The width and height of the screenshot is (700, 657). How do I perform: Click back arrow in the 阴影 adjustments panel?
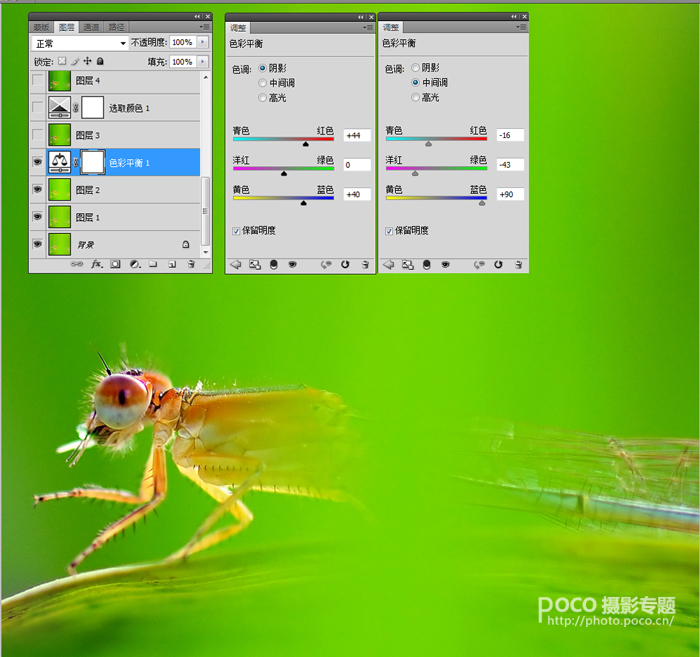[235, 265]
